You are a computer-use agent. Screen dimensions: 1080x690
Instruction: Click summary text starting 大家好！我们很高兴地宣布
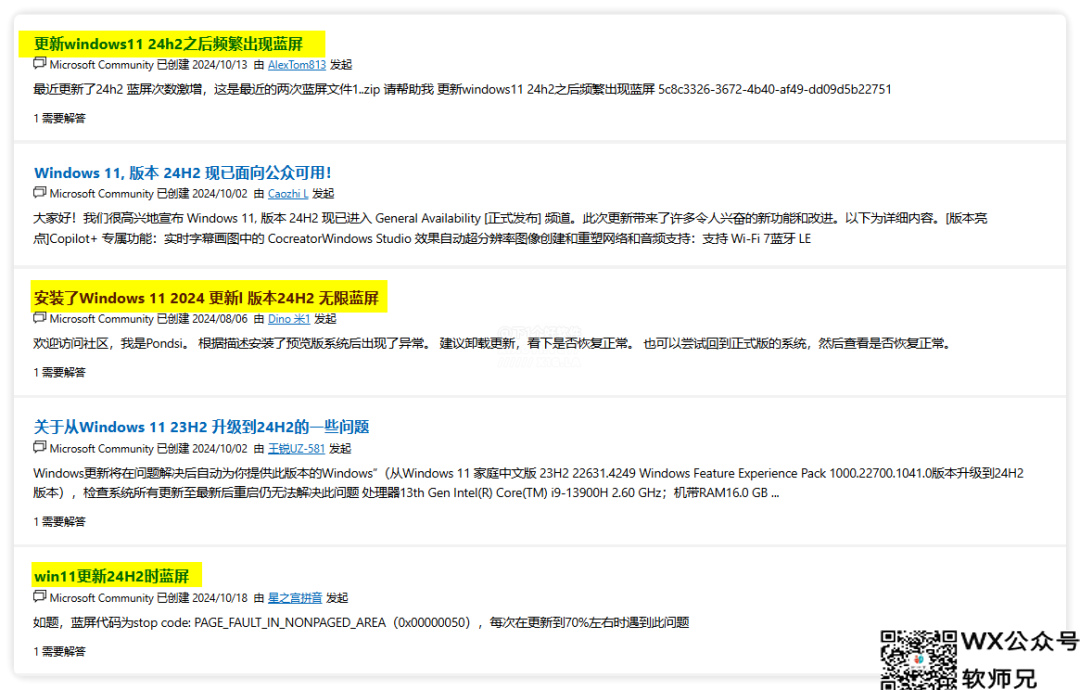(510, 229)
